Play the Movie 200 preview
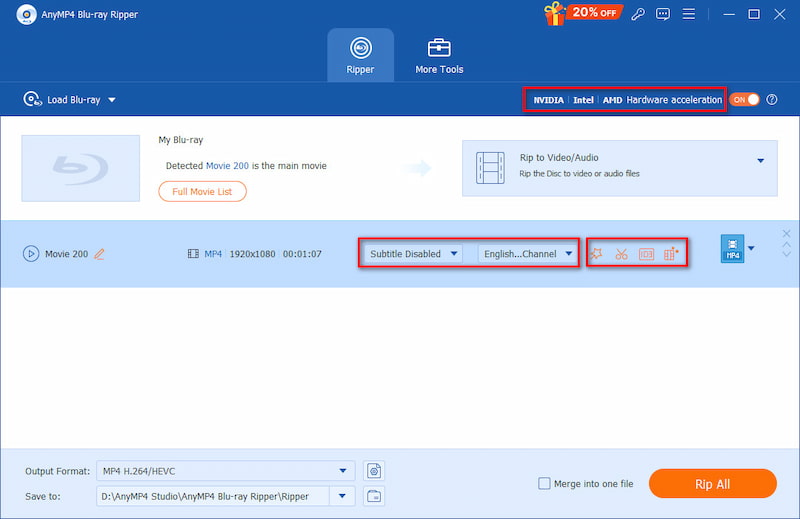800x519 pixels. [x=31, y=254]
